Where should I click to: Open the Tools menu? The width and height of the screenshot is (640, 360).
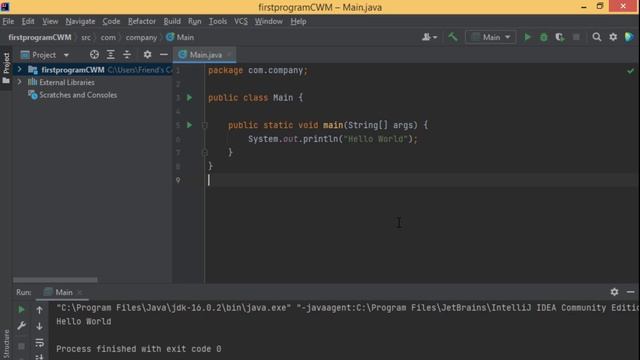(x=218, y=21)
